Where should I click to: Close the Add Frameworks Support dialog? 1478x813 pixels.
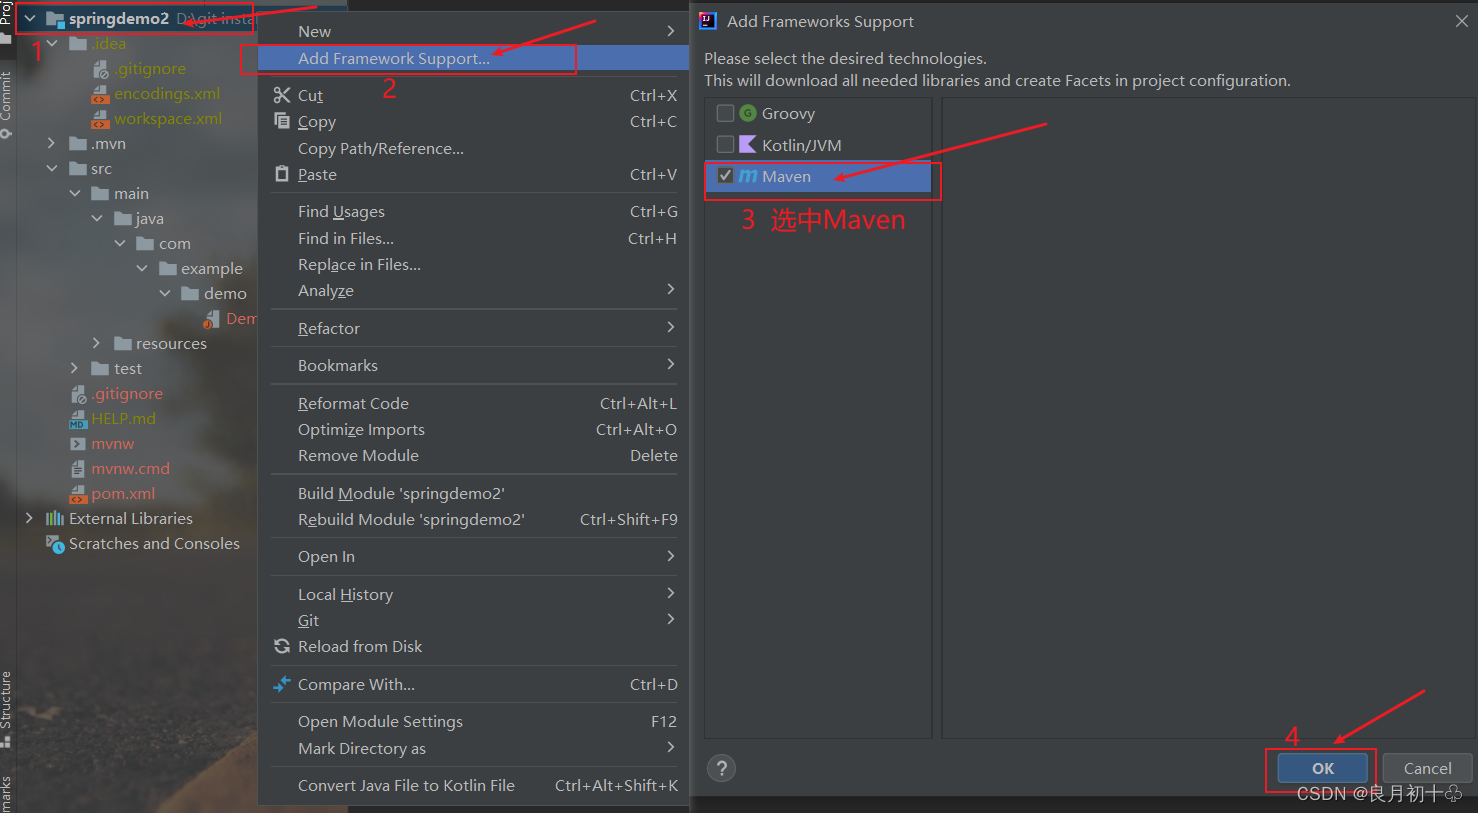coord(1461,21)
